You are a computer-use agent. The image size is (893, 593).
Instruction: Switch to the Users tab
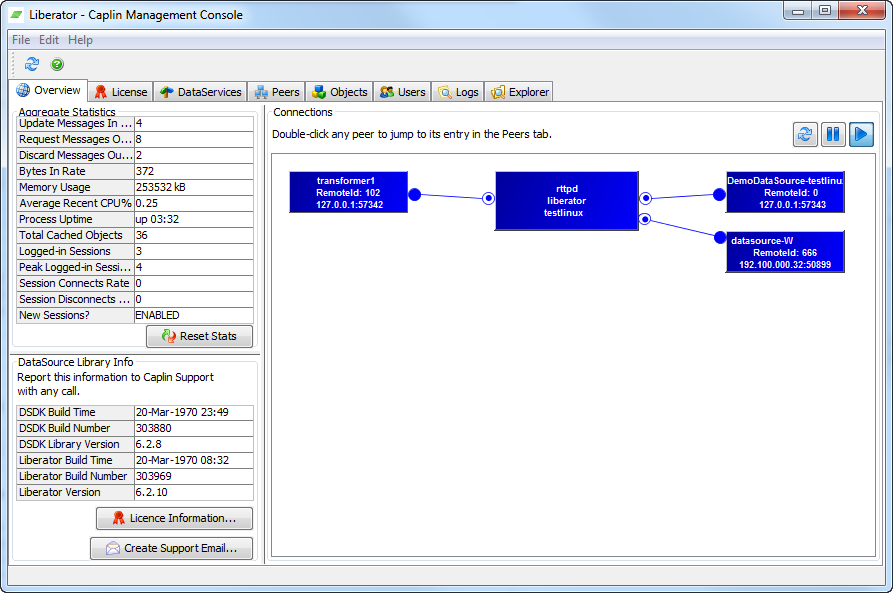[x=403, y=92]
